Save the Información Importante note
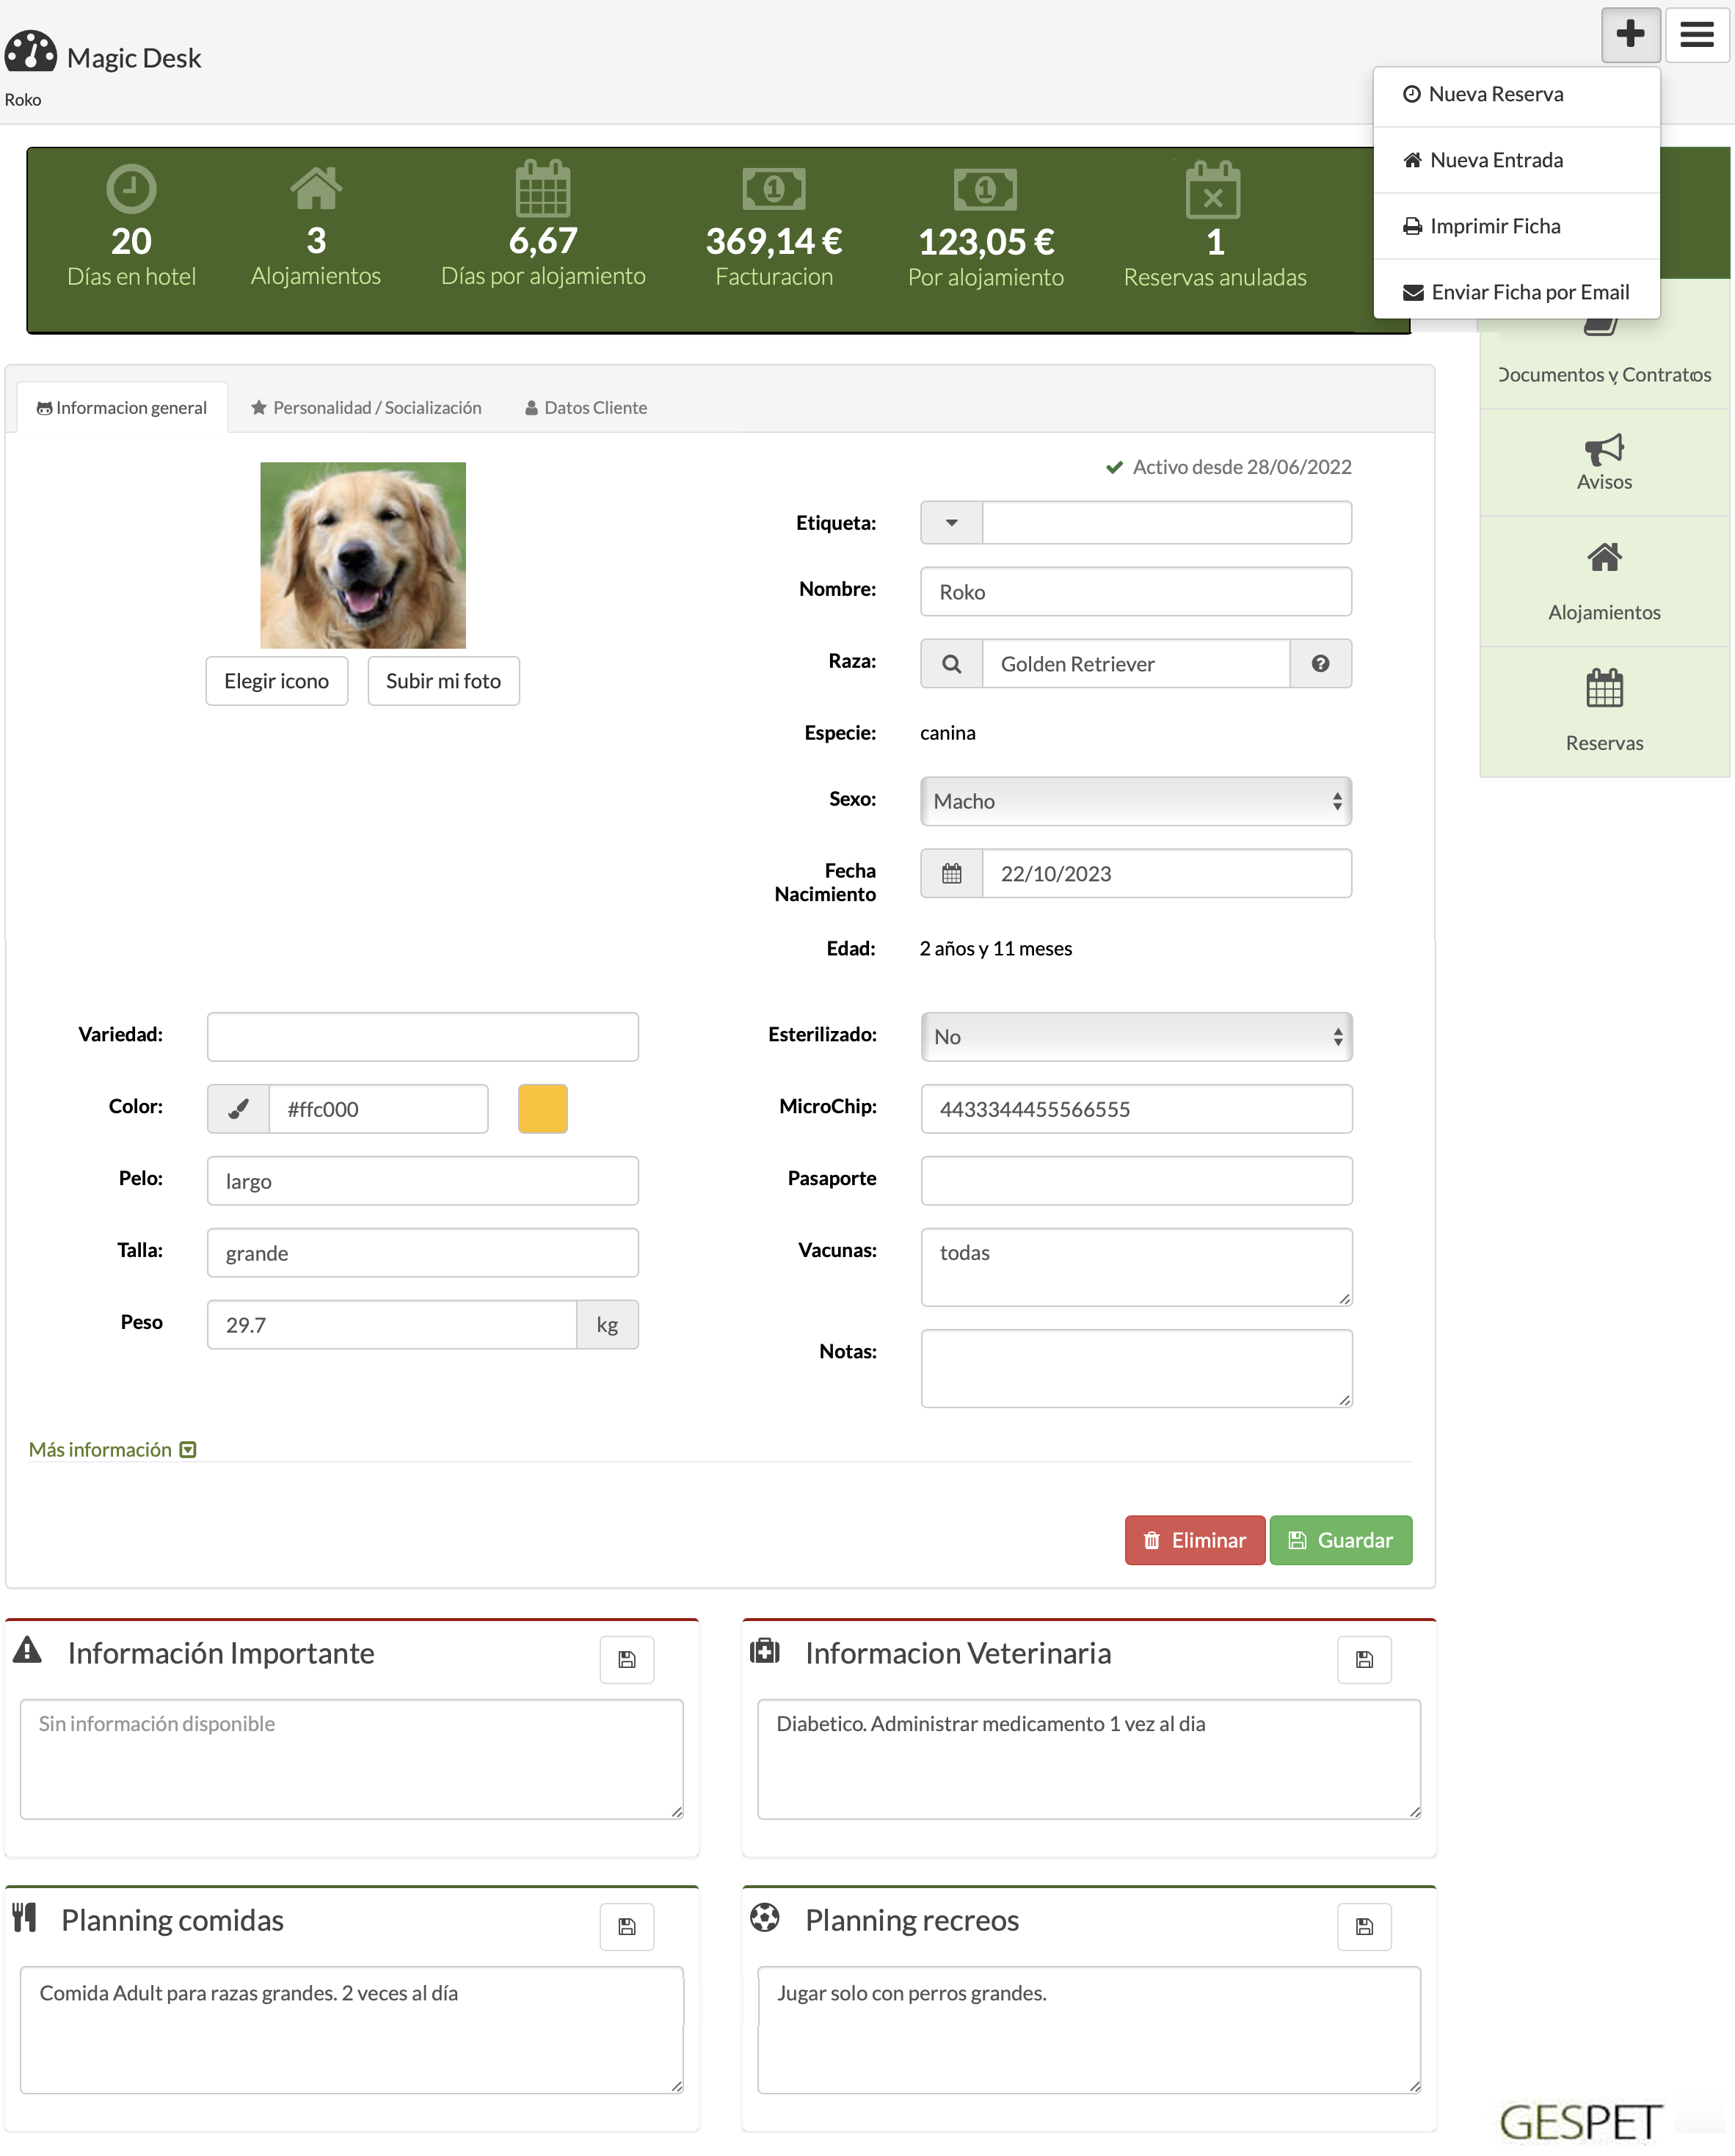 (x=627, y=1659)
